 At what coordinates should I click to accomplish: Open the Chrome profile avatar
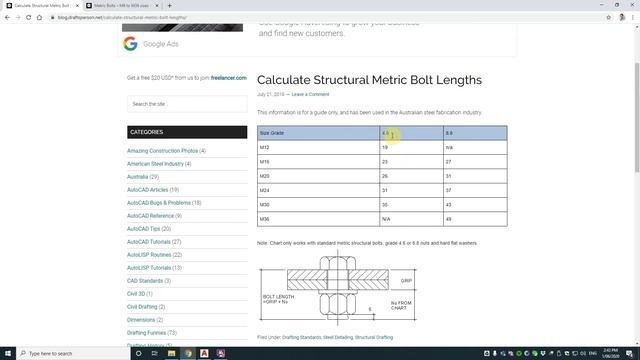point(622,18)
